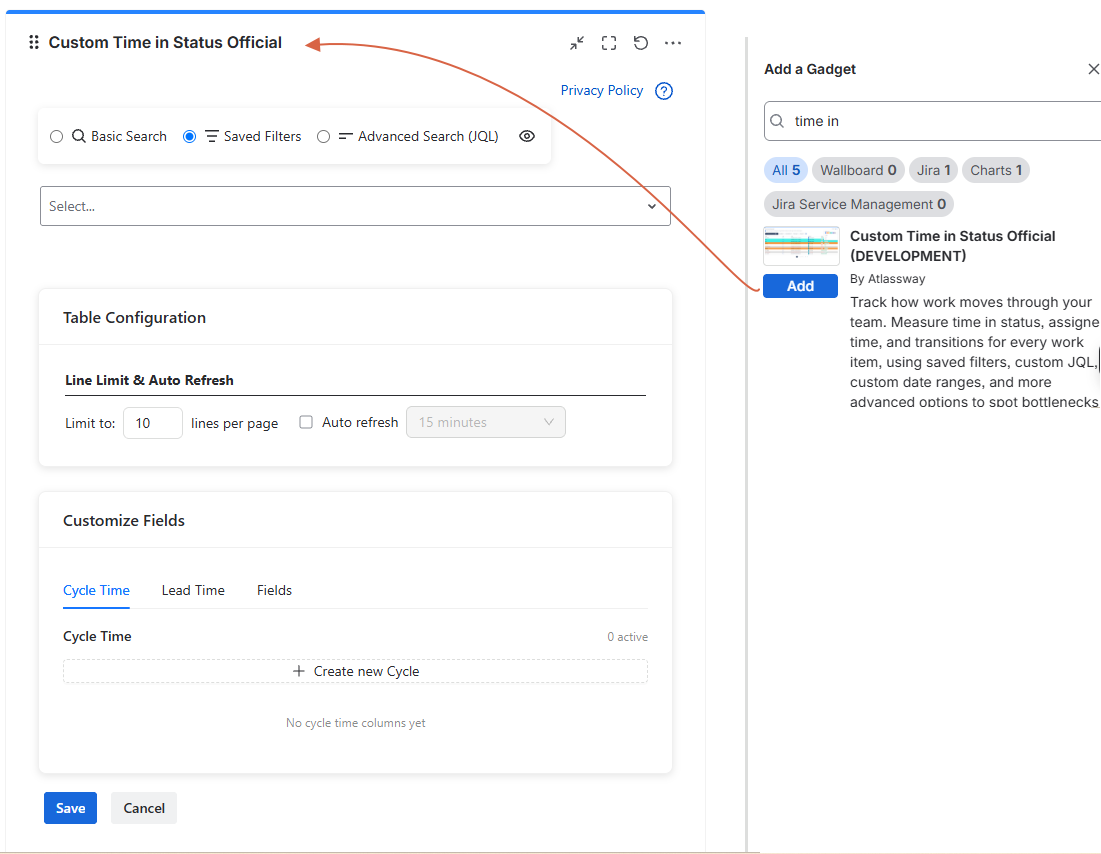Filter gadgets by All 5 category
1101x854 pixels.
coord(786,170)
